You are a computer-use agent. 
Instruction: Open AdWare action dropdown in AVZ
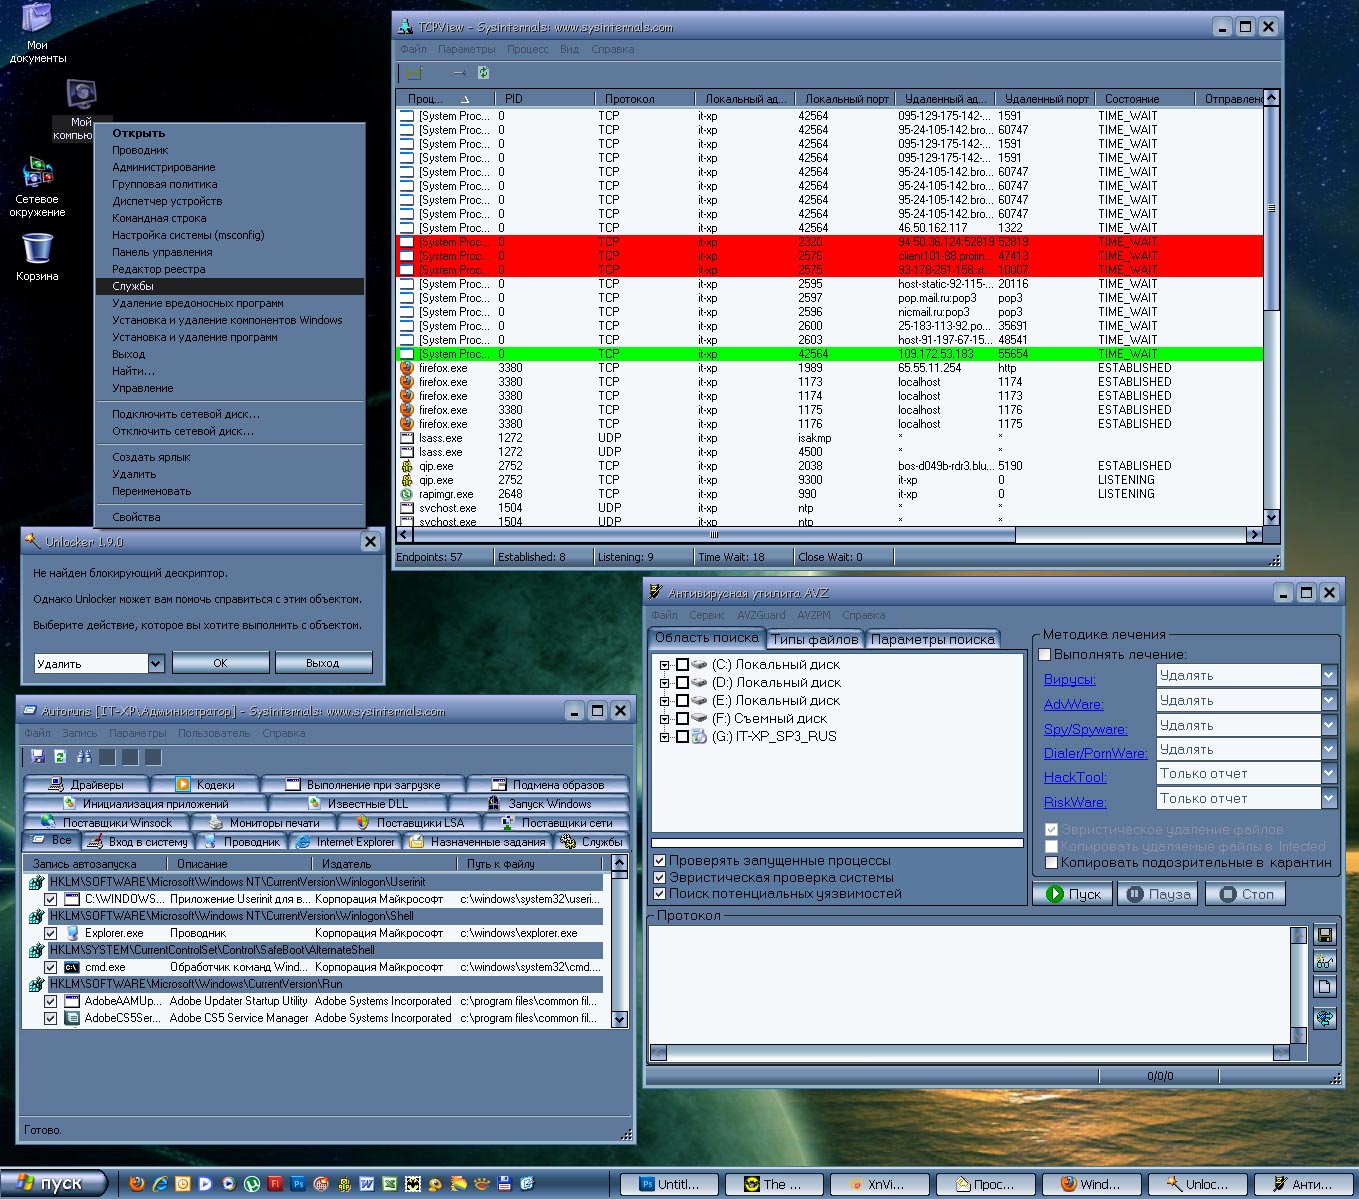tap(1328, 700)
